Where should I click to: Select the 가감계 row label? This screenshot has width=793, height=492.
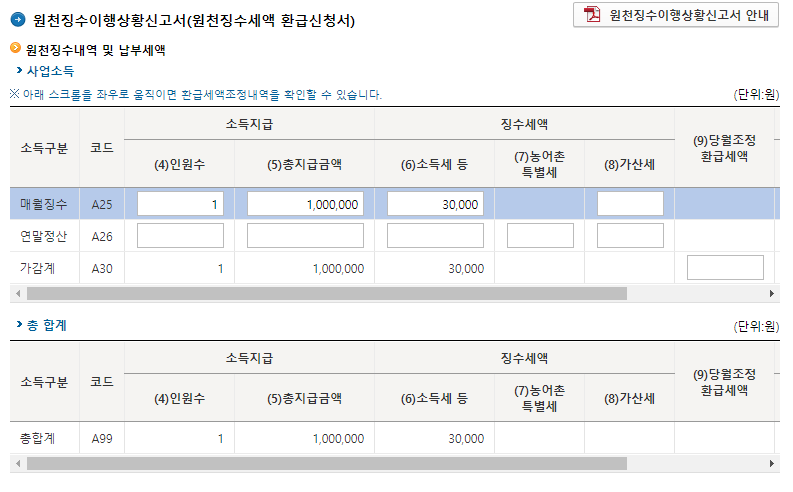[x=37, y=268]
